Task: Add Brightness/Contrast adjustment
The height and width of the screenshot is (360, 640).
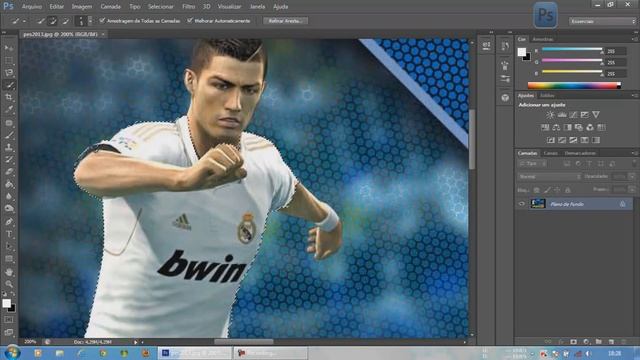Action: click(x=550, y=115)
